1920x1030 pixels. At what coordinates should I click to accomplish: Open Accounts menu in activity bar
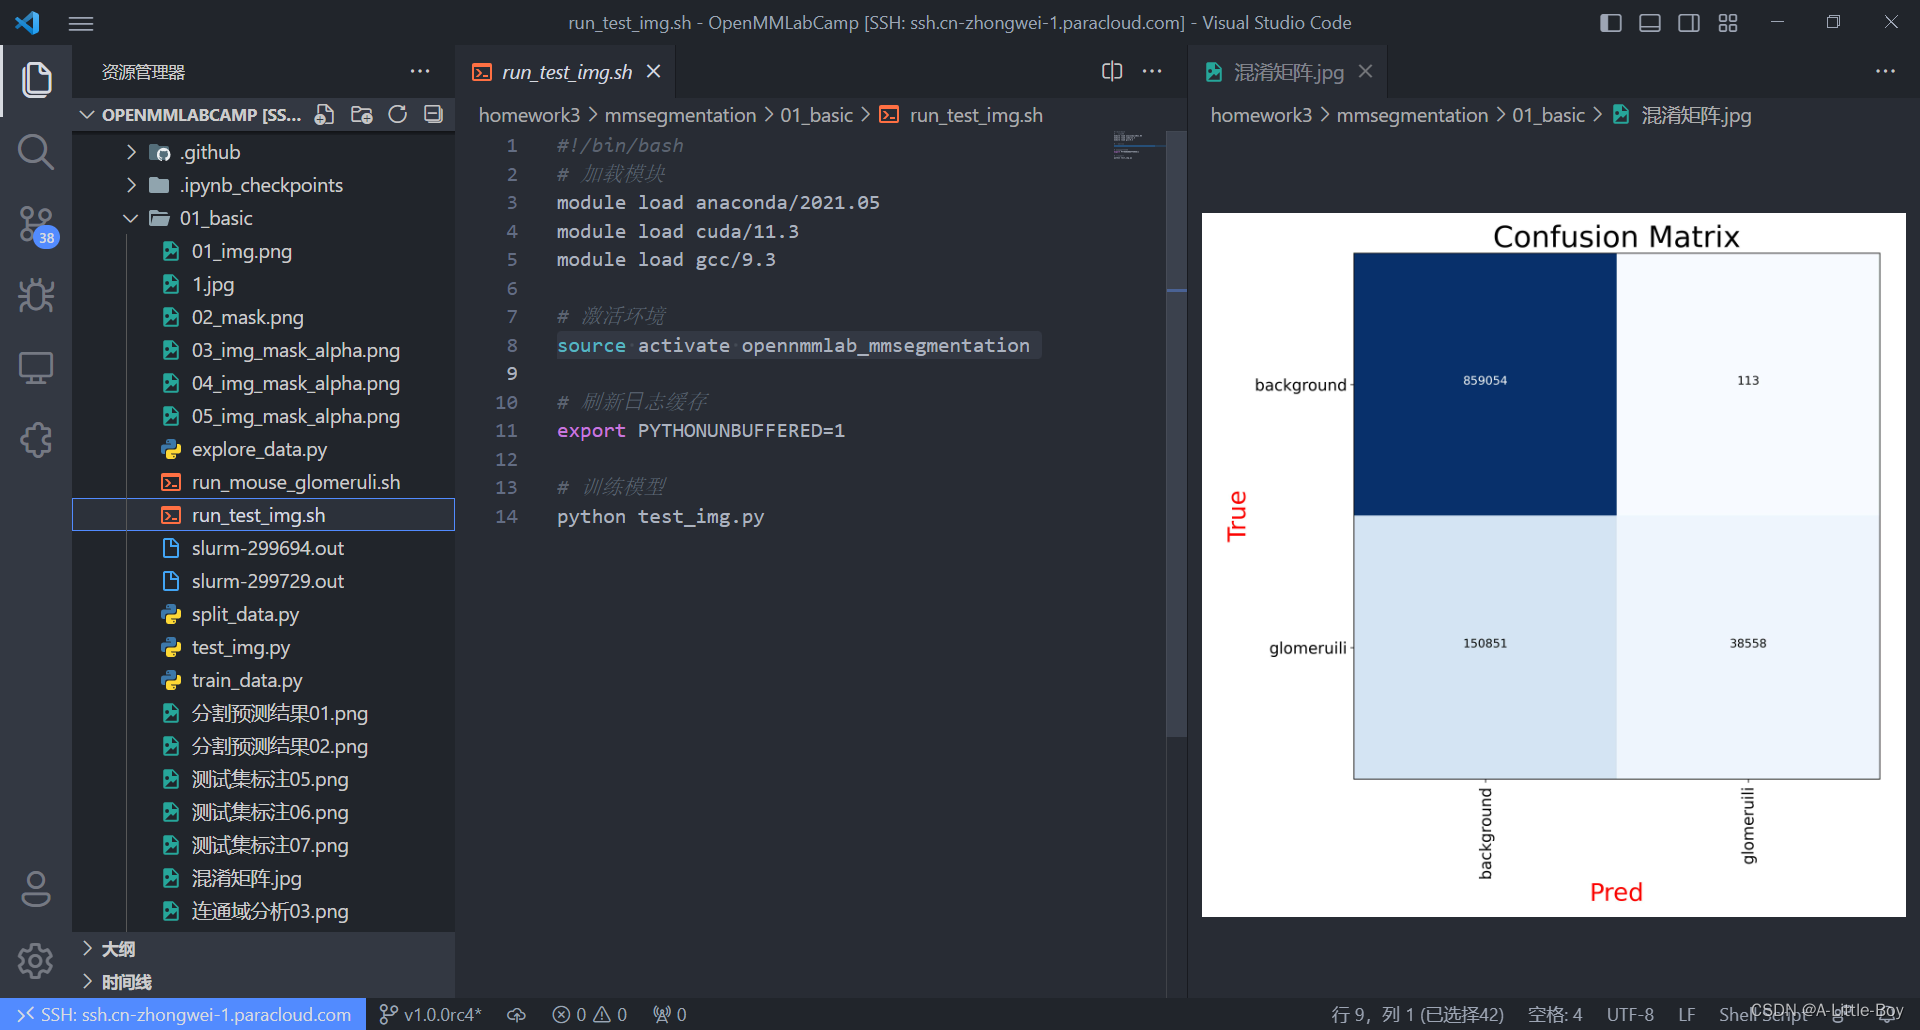click(36, 889)
